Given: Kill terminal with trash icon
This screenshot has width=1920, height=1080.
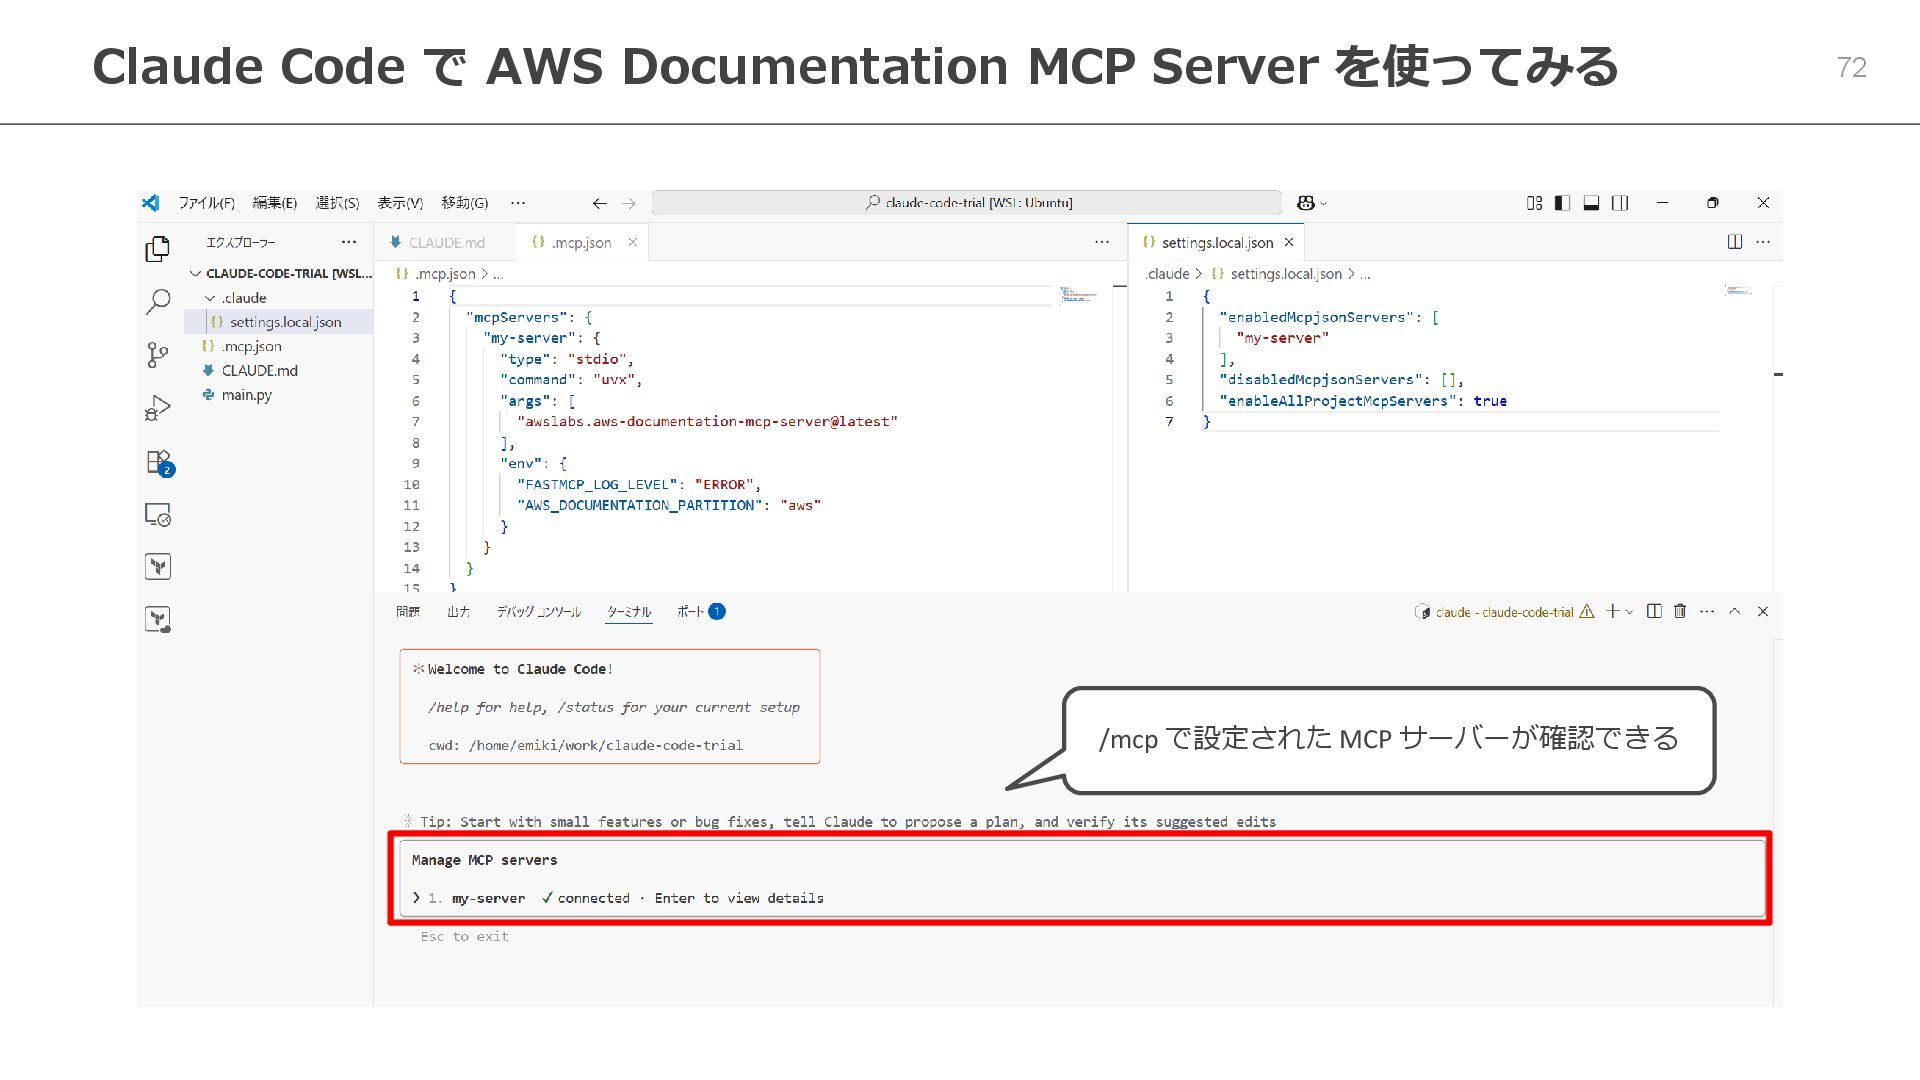Looking at the screenshot, I should [1680, 611].
